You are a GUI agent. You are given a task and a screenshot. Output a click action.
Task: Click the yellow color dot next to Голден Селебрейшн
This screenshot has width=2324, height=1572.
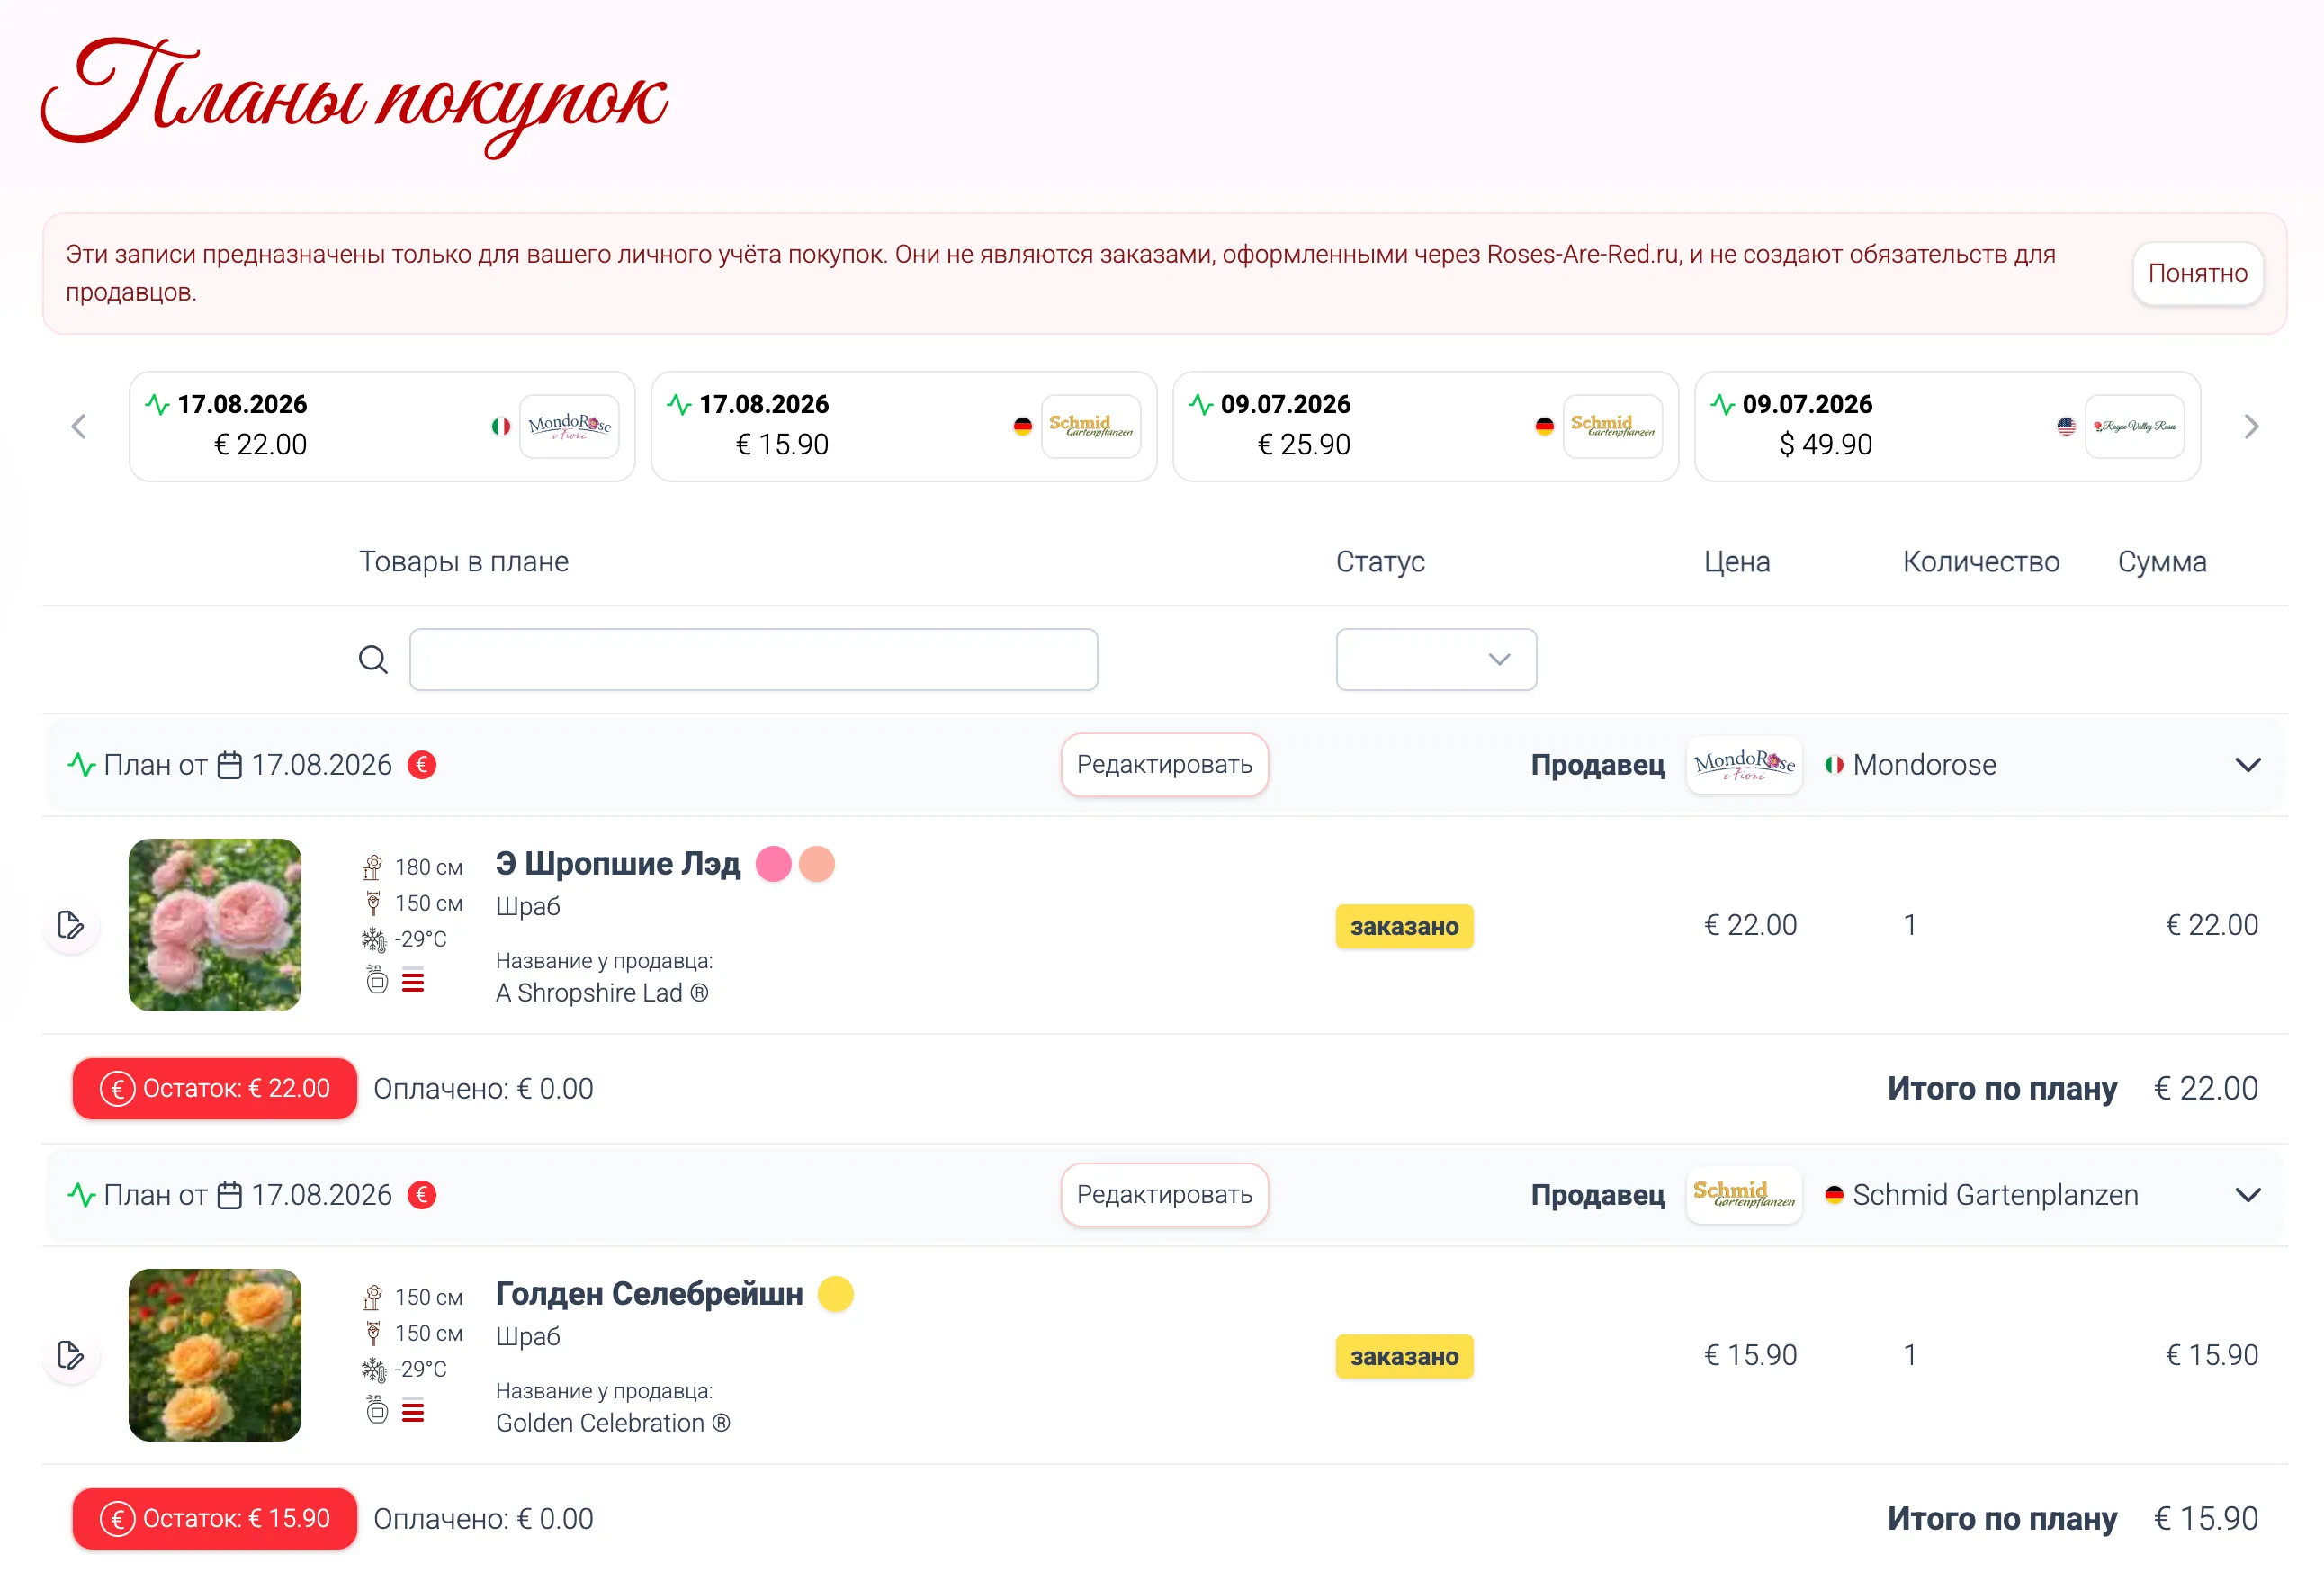(x=835, y=1294)
